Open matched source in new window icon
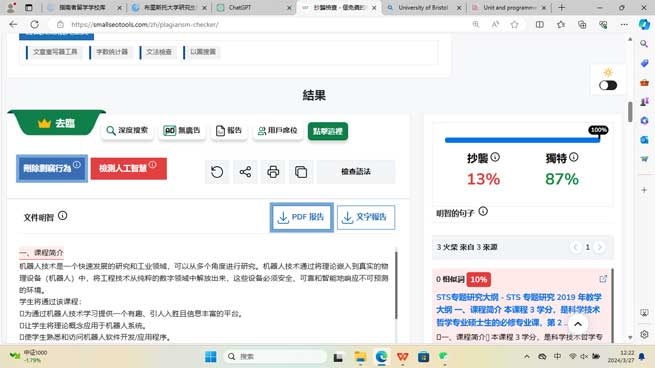655x368 pixels. click(603, 279)
